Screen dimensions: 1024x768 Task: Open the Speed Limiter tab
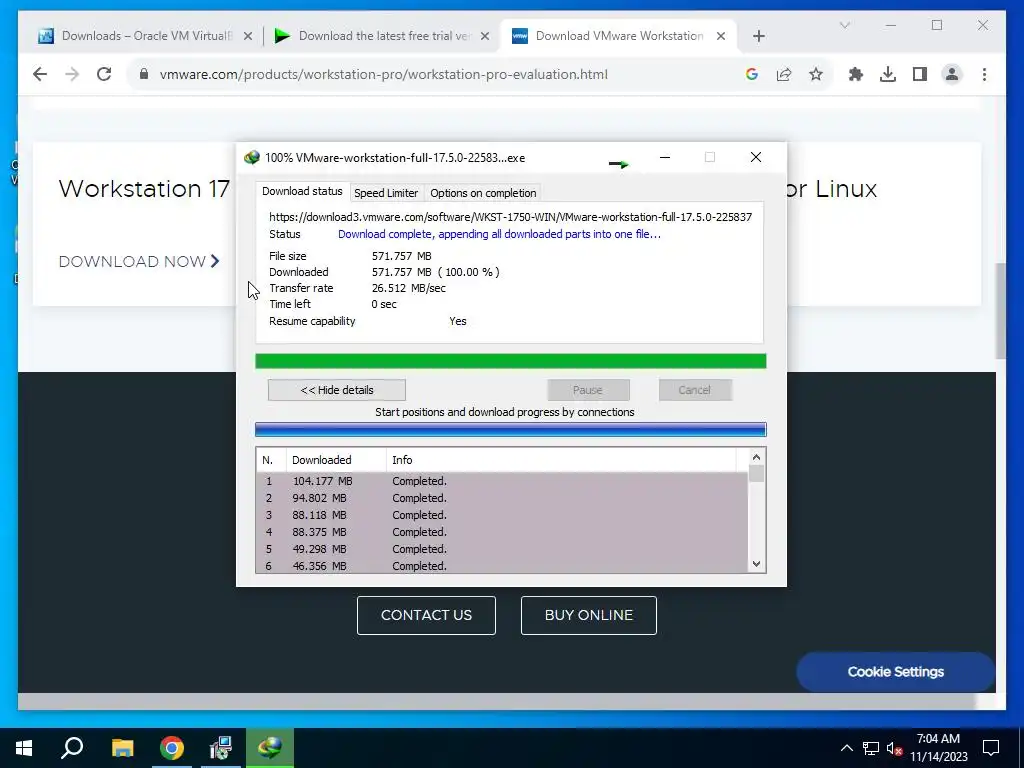point(386,193)
